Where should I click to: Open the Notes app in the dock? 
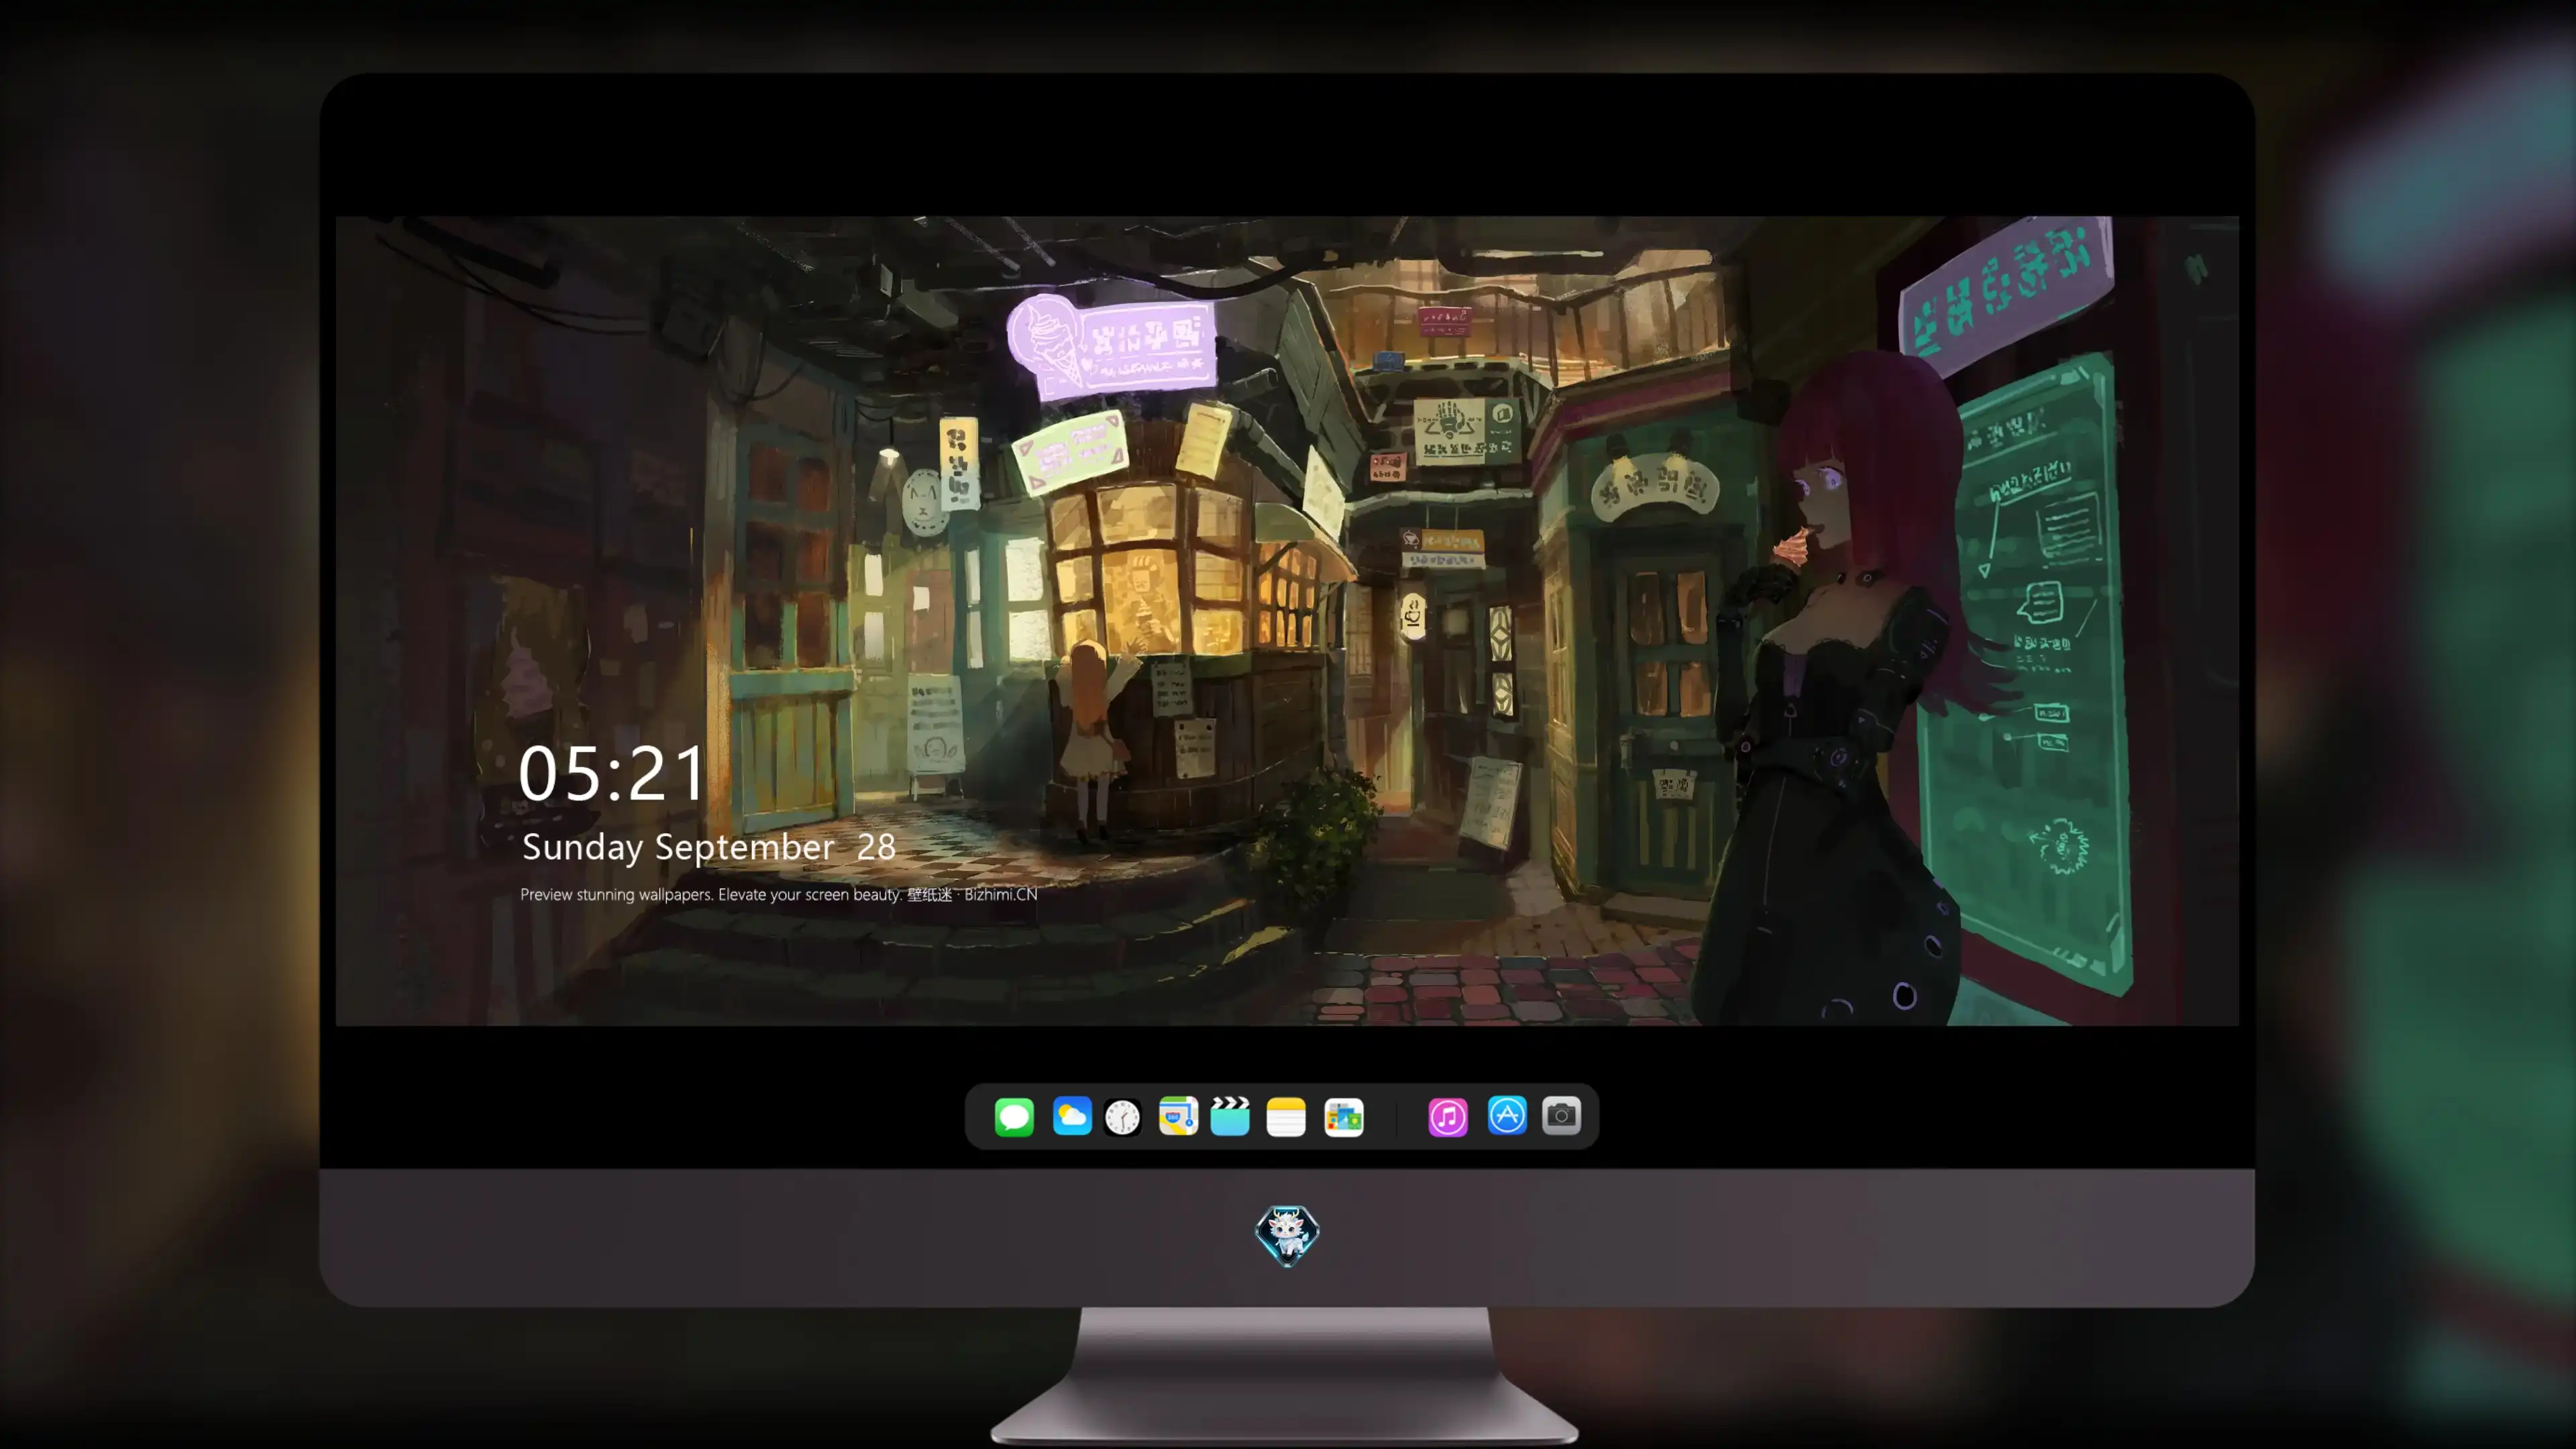coord(1286,1116)
